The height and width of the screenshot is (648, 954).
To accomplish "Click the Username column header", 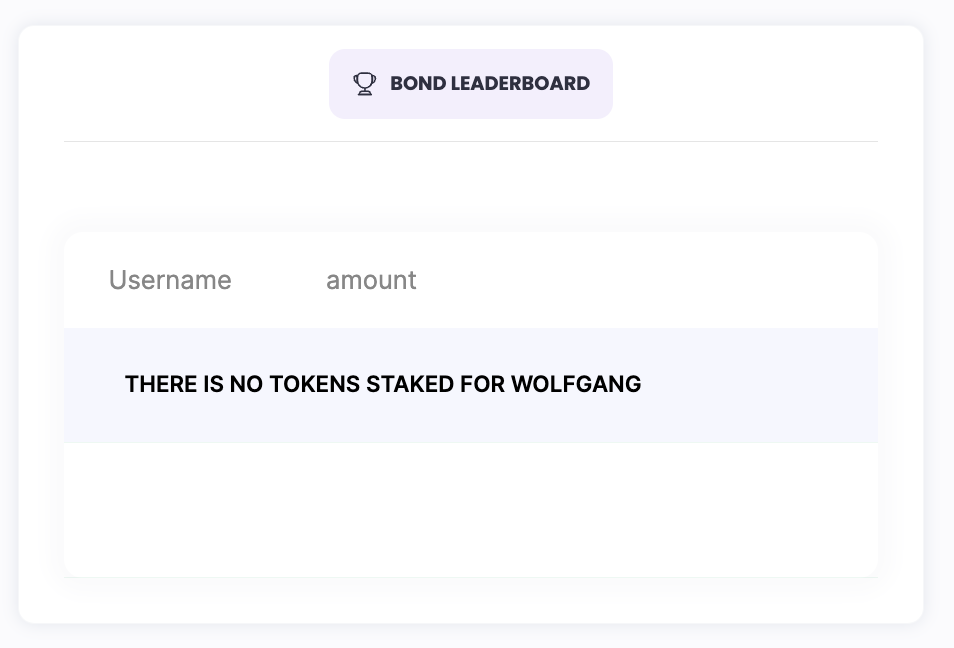I will (170, 281).
